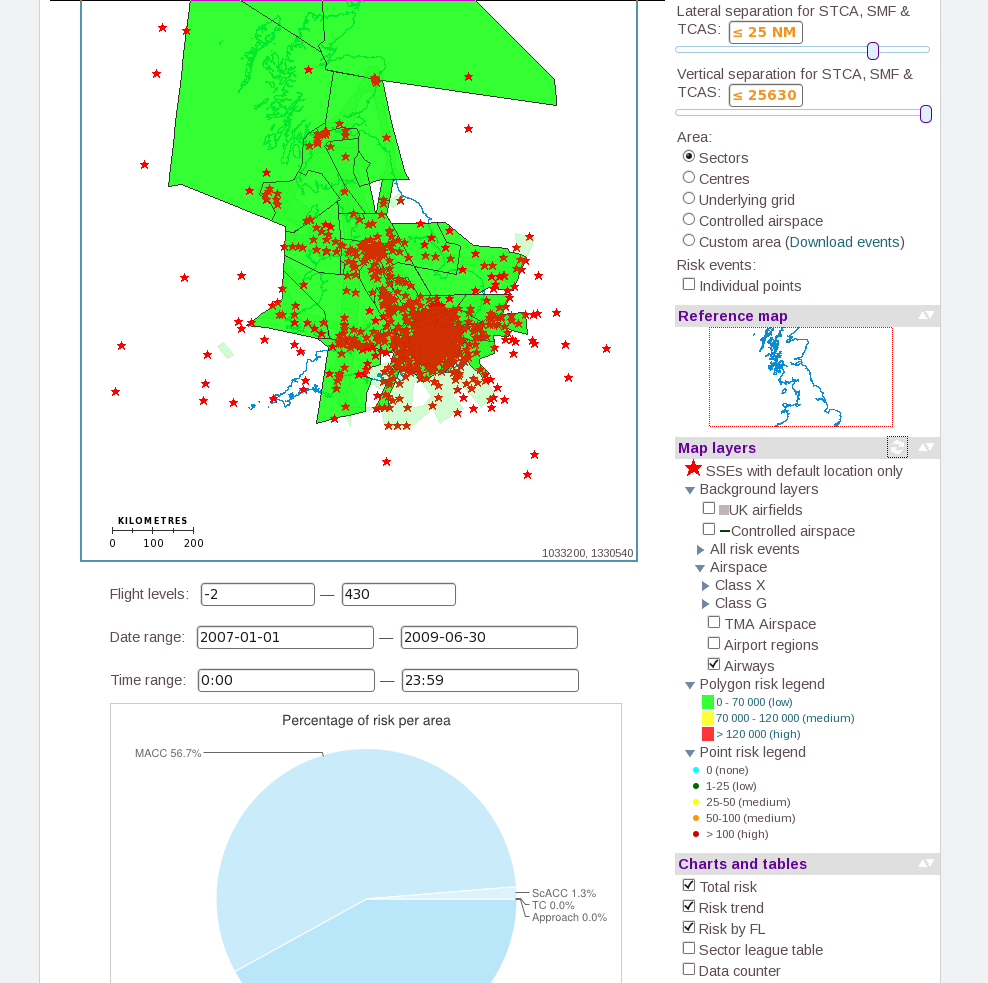Enable the Airport regions layer checkbox
Screen dimensions: 988x983
point(714,643)
